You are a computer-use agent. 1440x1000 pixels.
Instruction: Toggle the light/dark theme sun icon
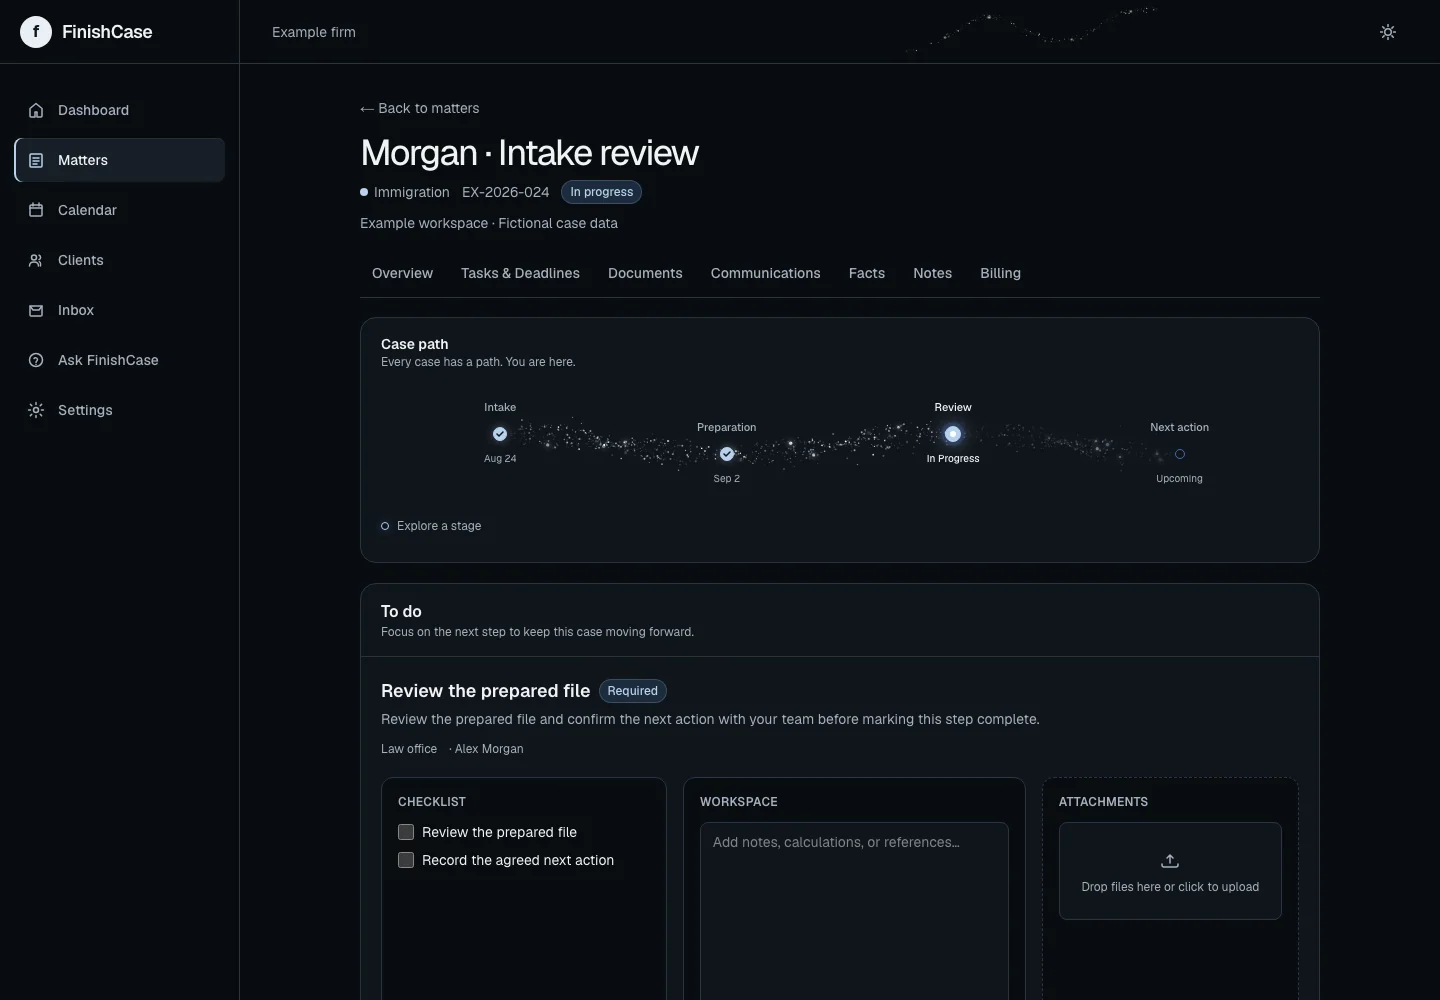(x=1388, y=32)
